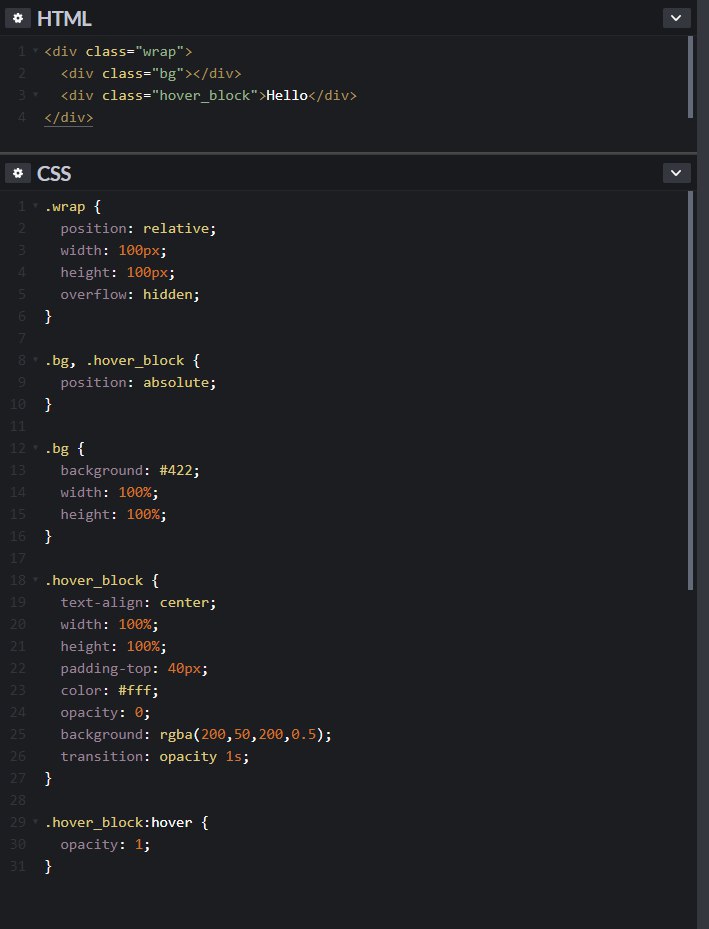Place cursor on the "Hello" text
The width and height of the screenshot is (709, 929).
click(x=287, y=95)
